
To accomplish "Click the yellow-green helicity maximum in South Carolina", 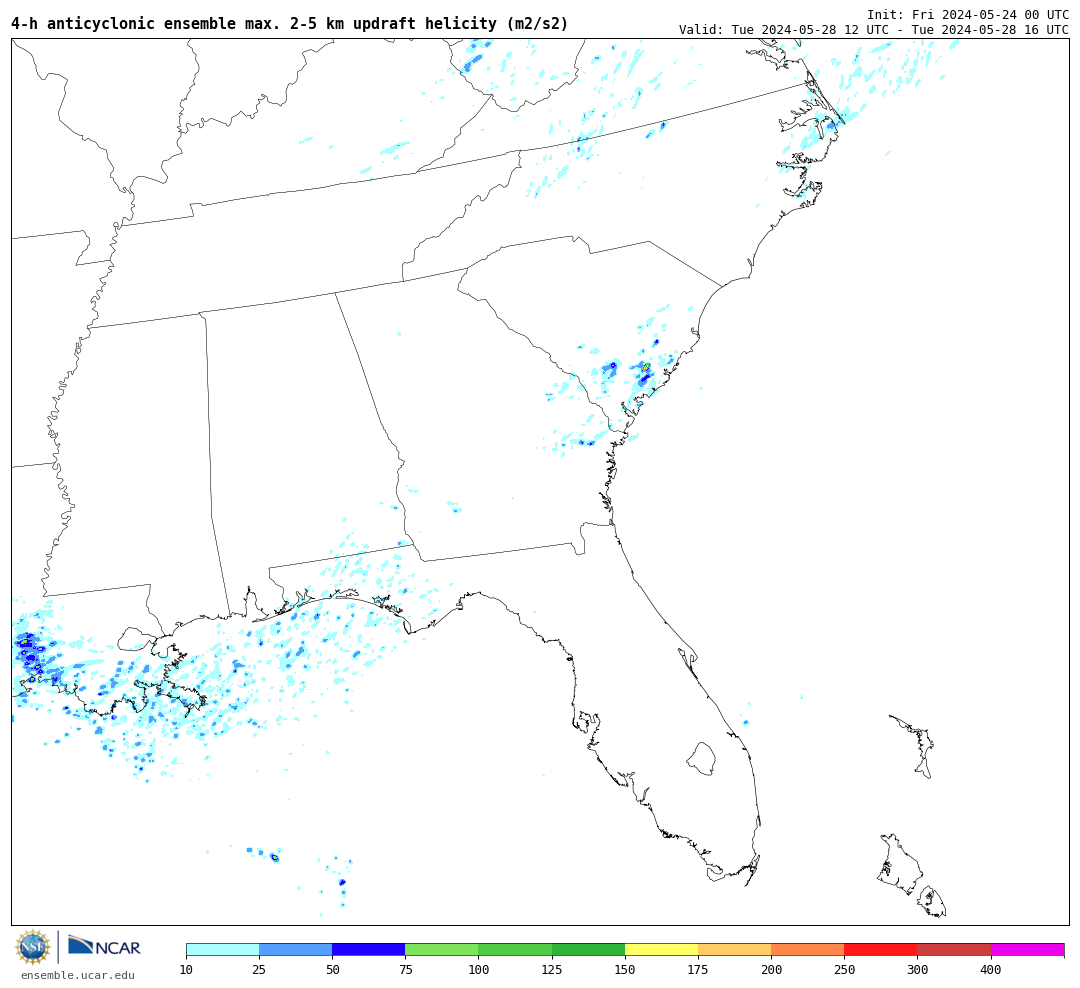I will pyautogui.click(x=645, y=367).
